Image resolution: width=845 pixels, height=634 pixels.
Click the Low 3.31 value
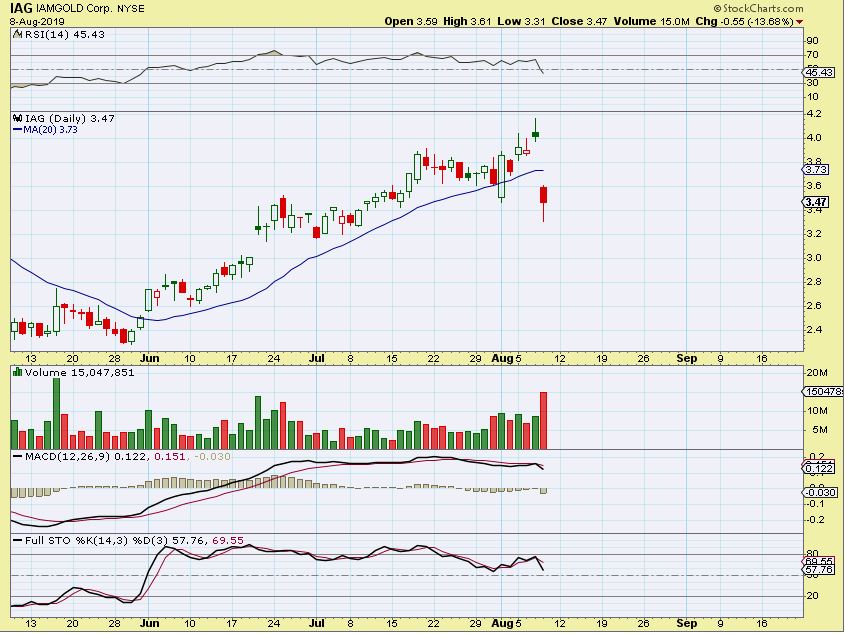coord(521,22)
